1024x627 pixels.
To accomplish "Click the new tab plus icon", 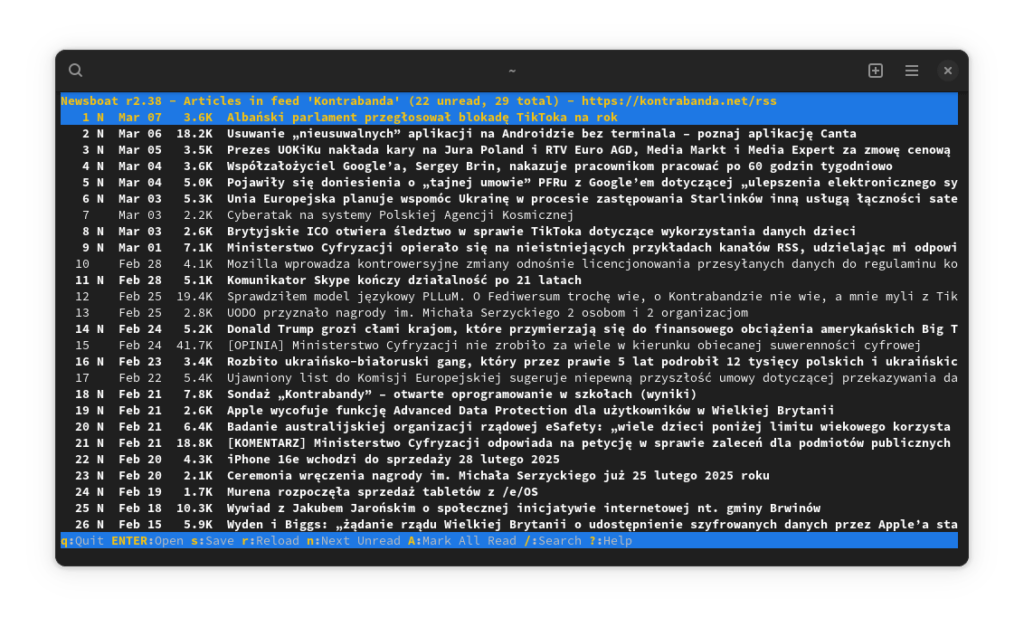I will (876, 71).
